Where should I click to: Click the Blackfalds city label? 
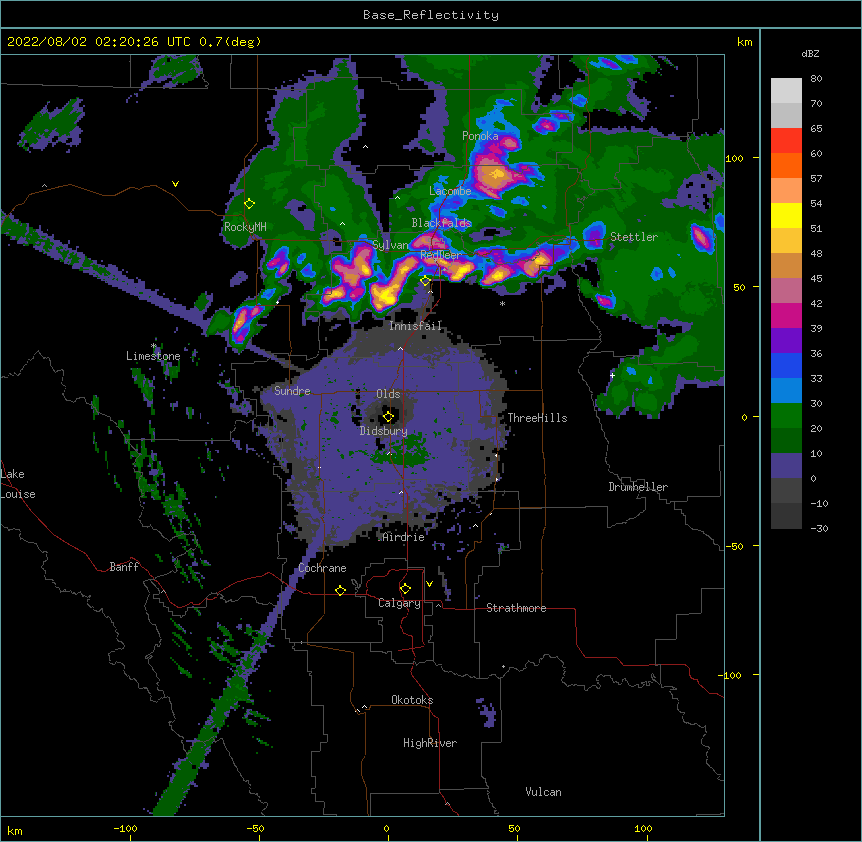click(x=441, y=223)
